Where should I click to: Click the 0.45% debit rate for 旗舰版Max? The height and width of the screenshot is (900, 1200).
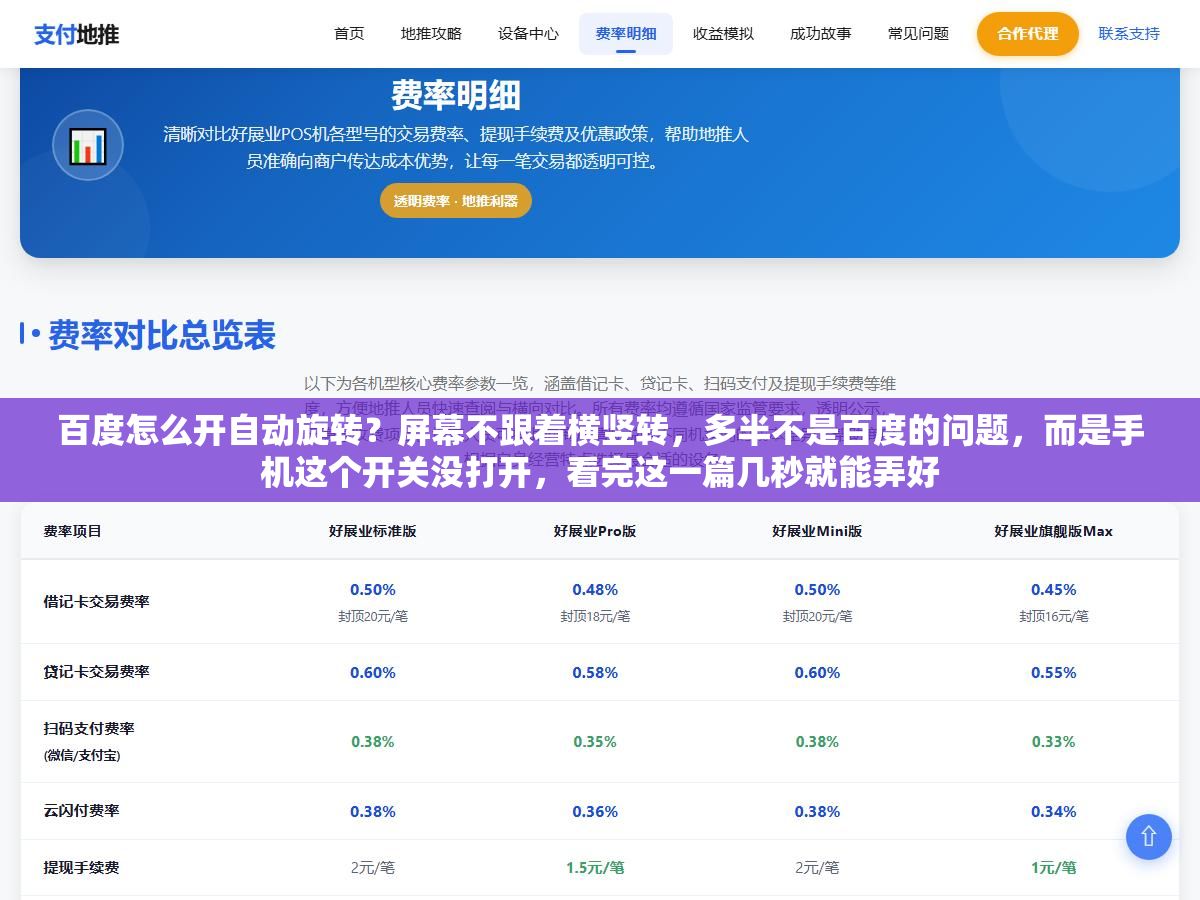click(1053, 590)
